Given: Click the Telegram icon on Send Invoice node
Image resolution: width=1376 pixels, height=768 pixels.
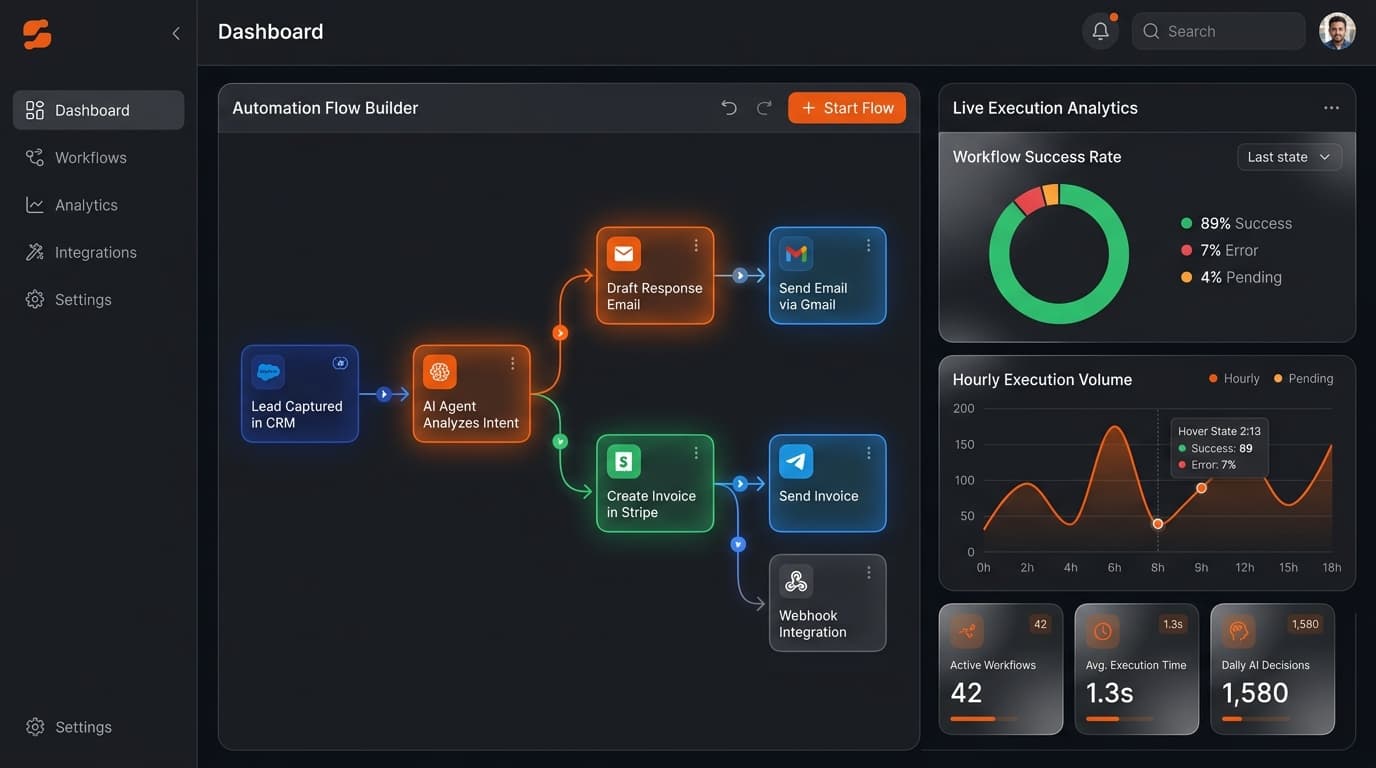Looking at the screenshot, I should click(x=796, y=462).
